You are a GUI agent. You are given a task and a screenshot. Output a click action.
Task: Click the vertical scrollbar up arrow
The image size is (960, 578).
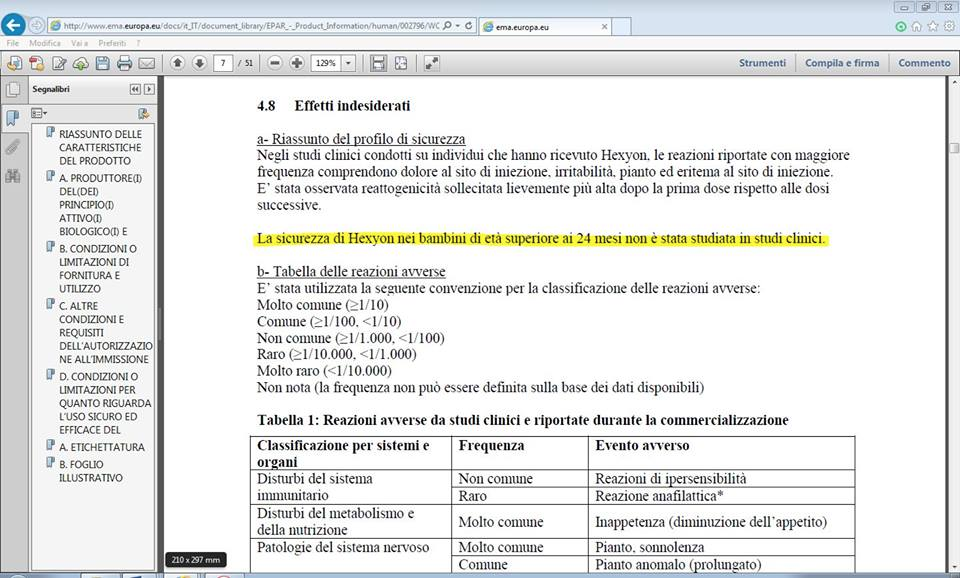point(954,81)
